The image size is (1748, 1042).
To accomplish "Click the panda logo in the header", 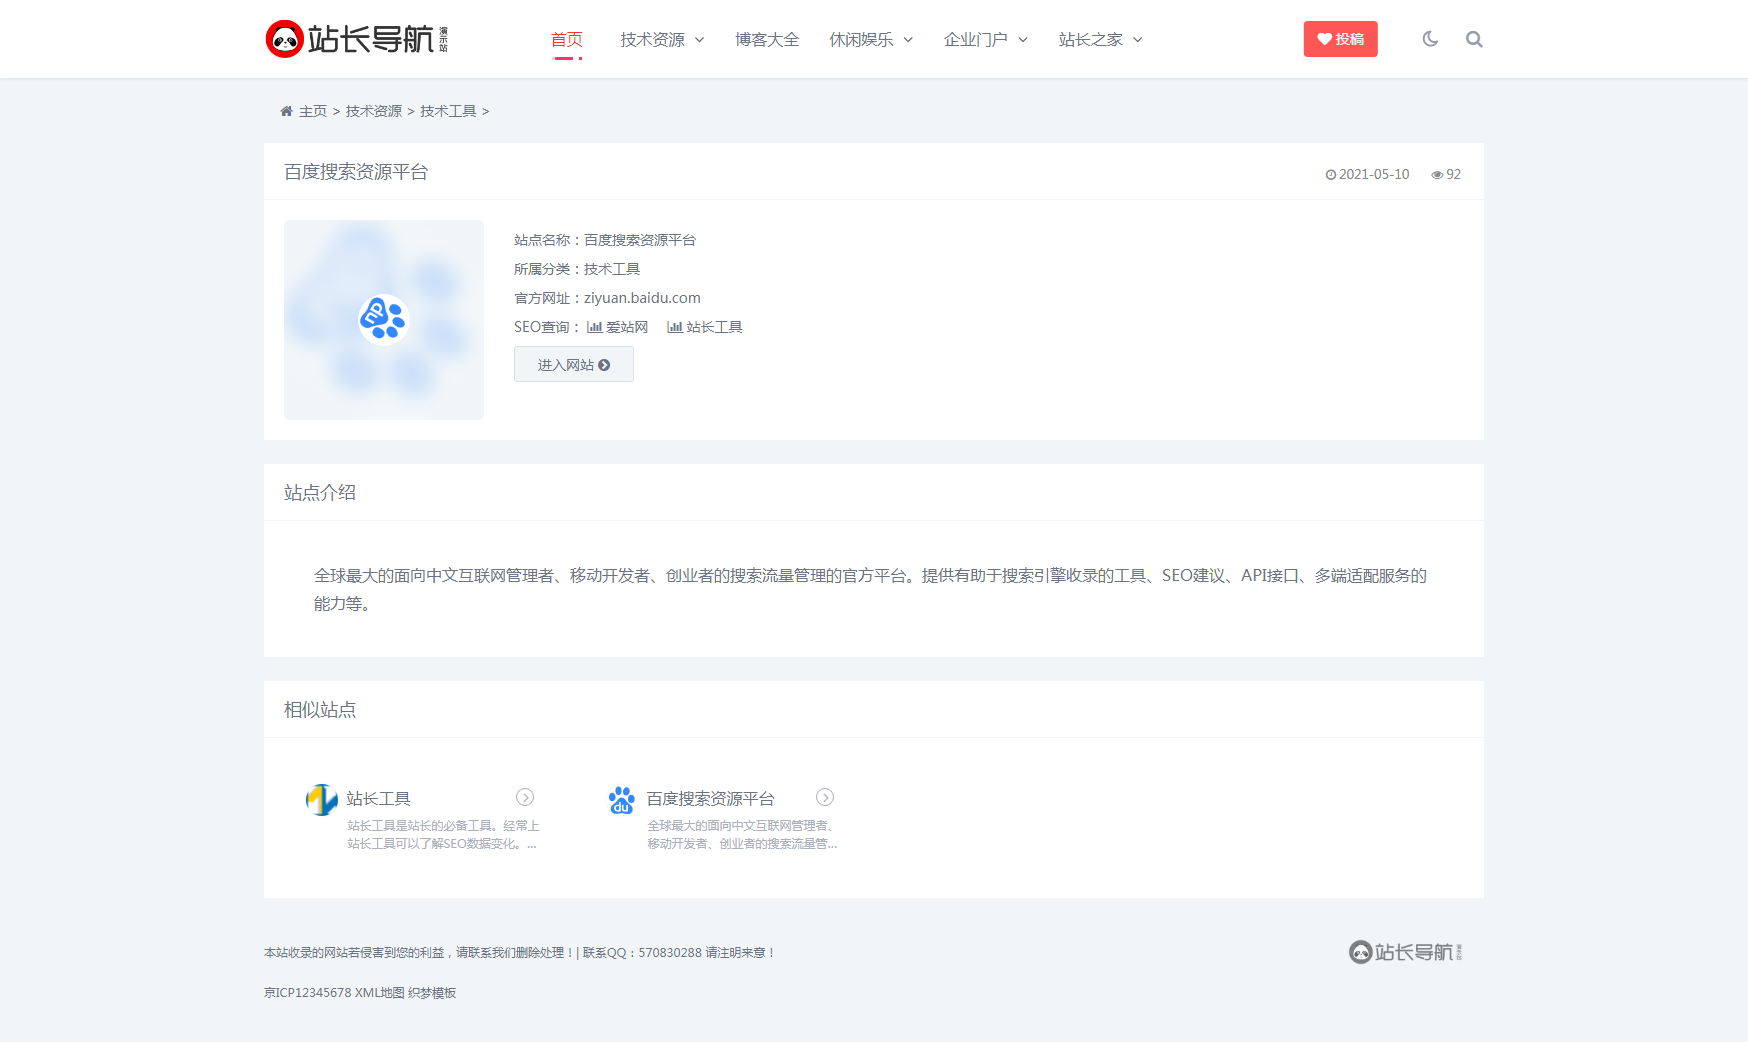I will (356, 39).
